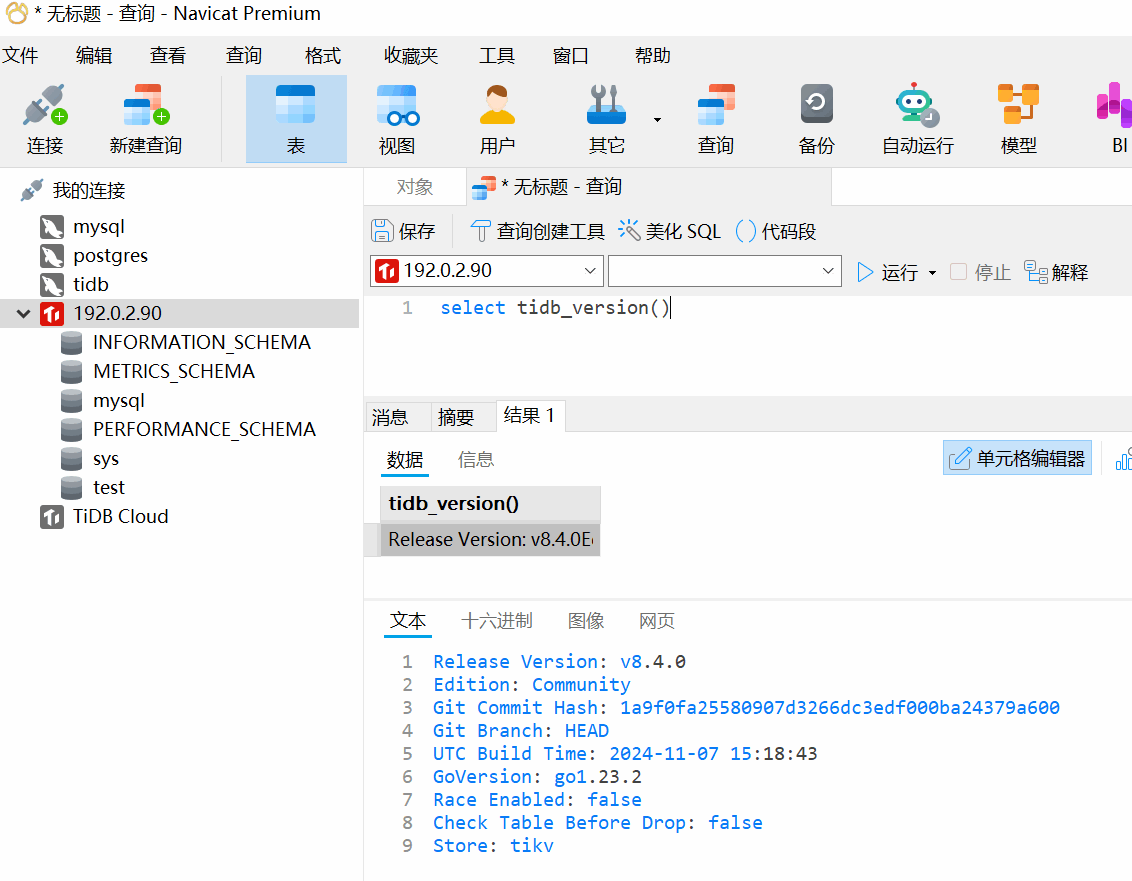Open the BI toolbar icon

[x=1115, y=119]
